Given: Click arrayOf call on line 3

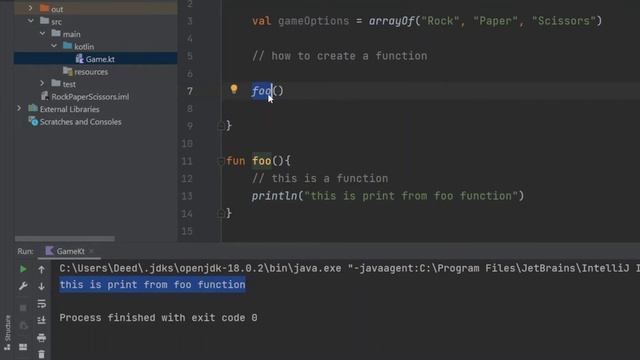Looking at the screenshot, I should click(x=391, y=21).
